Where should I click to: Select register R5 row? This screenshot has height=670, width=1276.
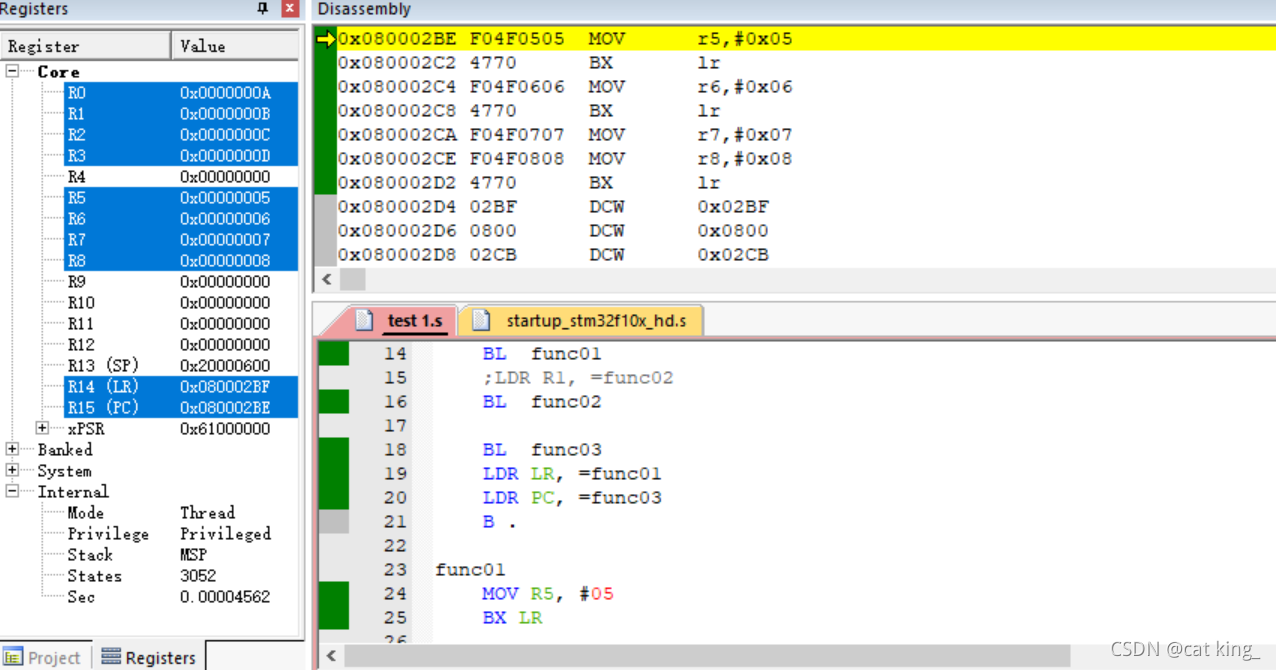(181, 198)
